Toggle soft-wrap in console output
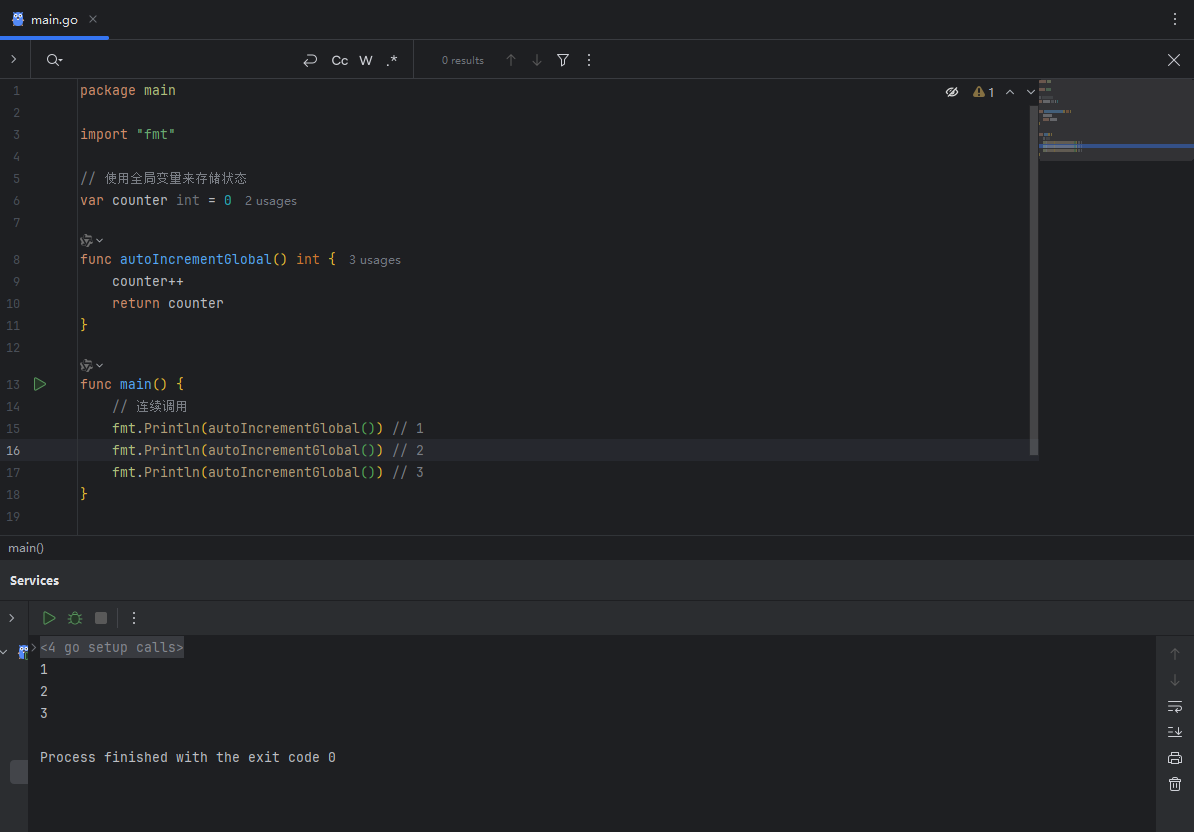The image size is (1194, 832). pos(1175,706)
